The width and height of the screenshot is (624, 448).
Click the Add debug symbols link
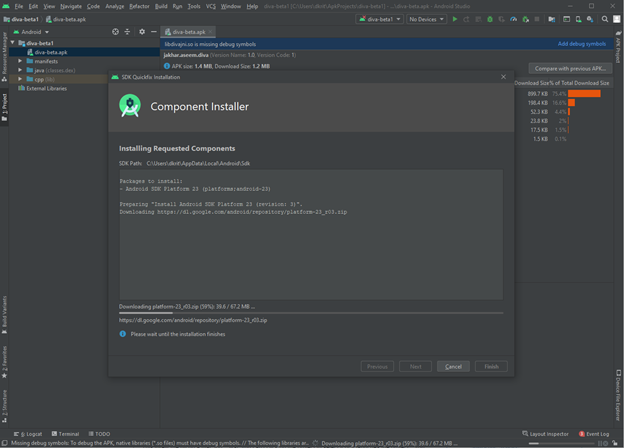(x=581, y=44)
